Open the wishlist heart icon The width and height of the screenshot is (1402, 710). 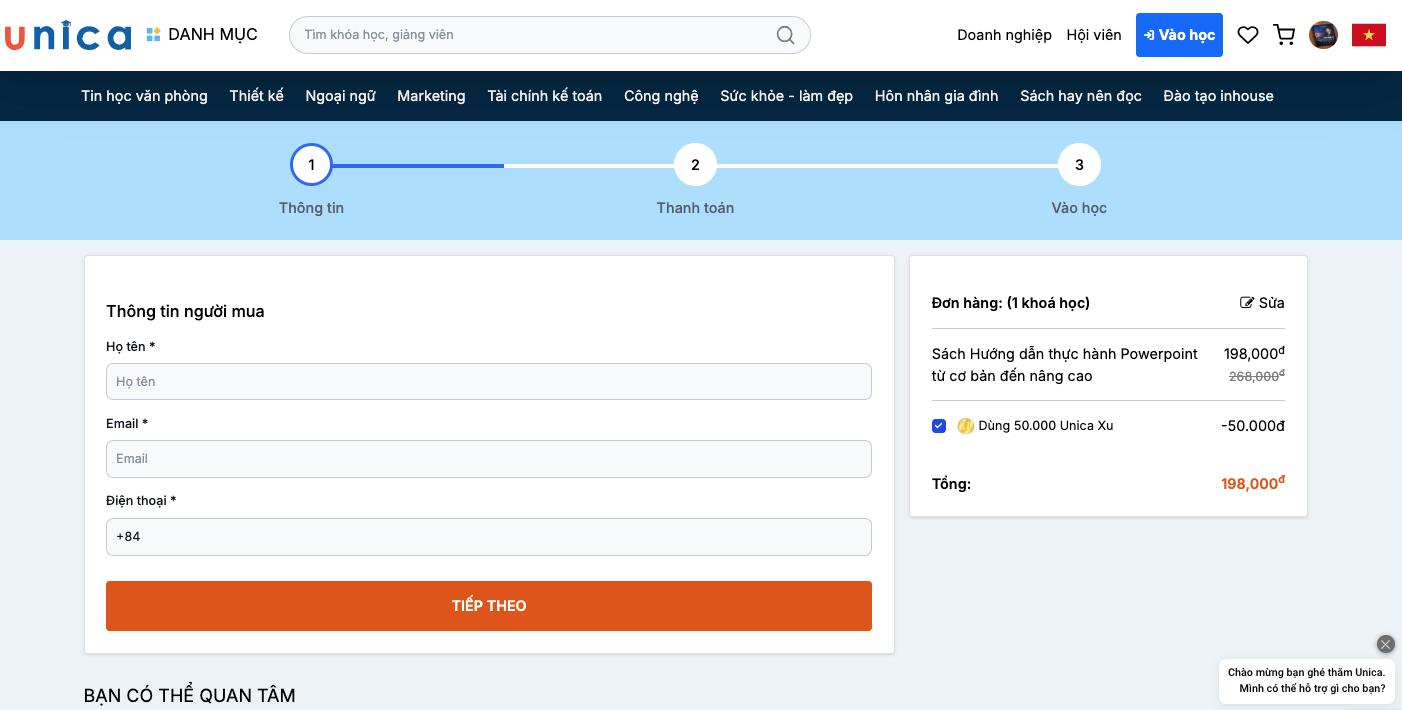(1247, 35)
